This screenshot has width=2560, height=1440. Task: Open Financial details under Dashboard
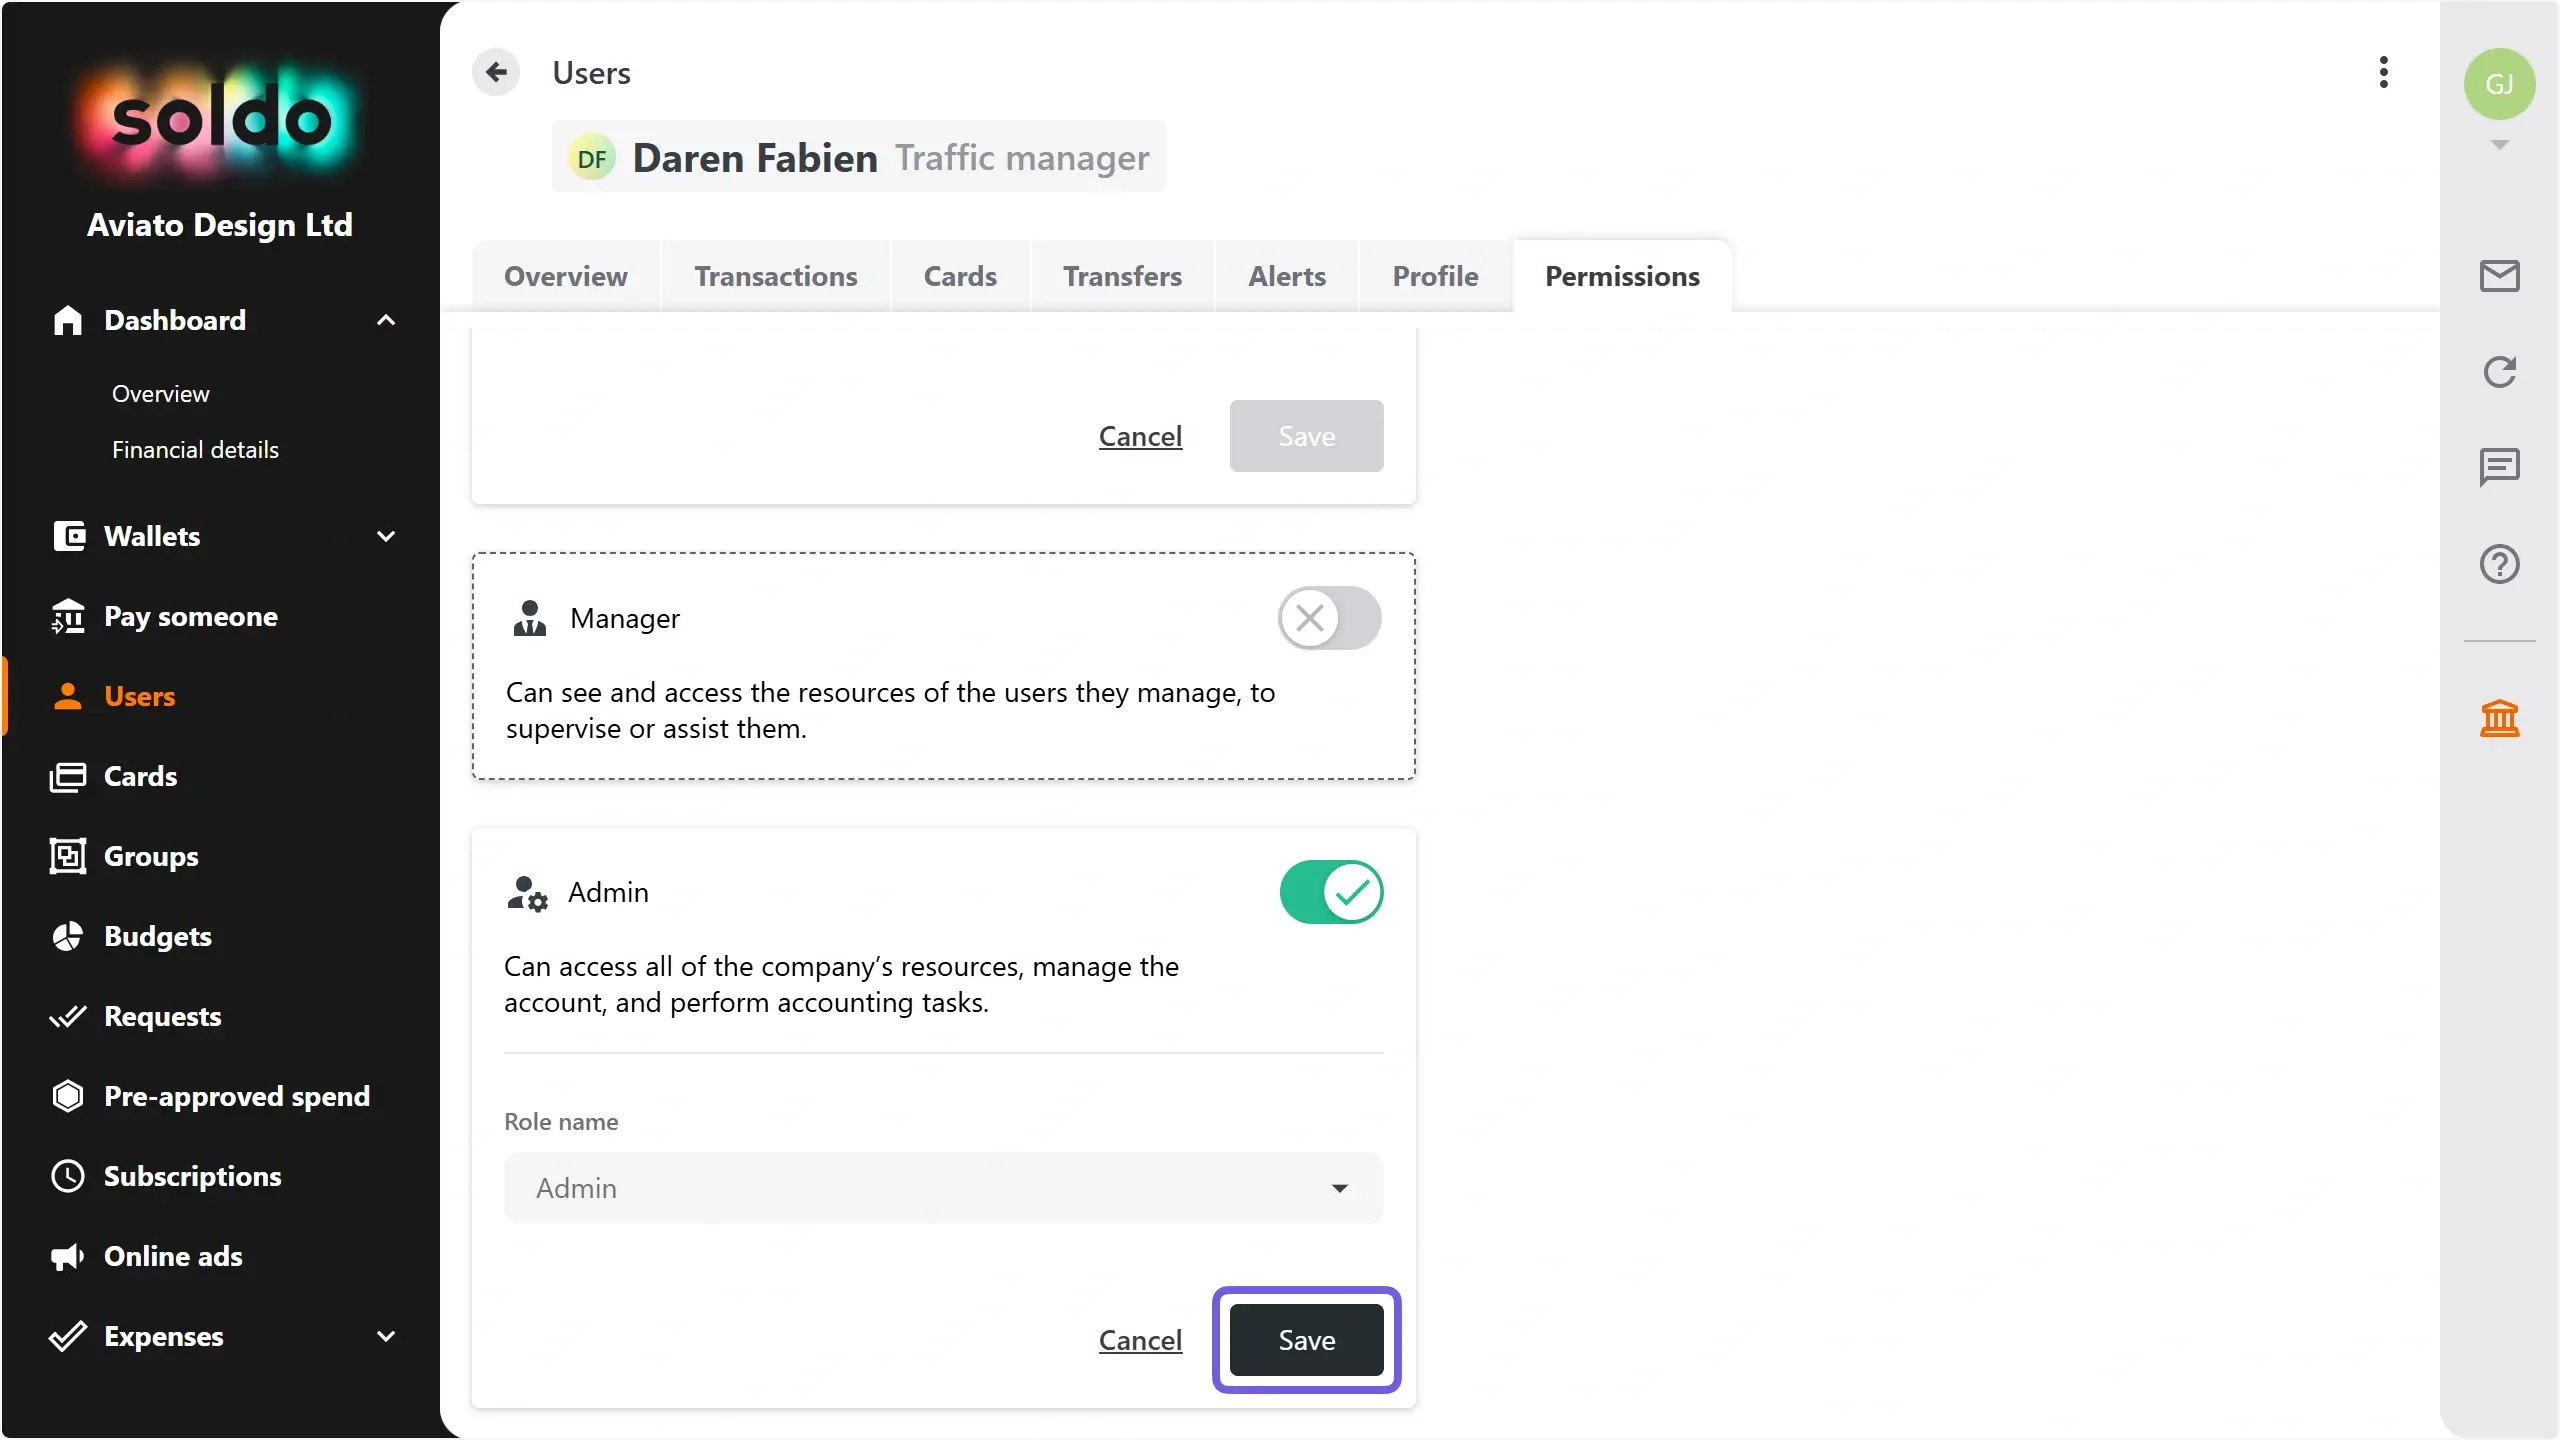point(195,450)
